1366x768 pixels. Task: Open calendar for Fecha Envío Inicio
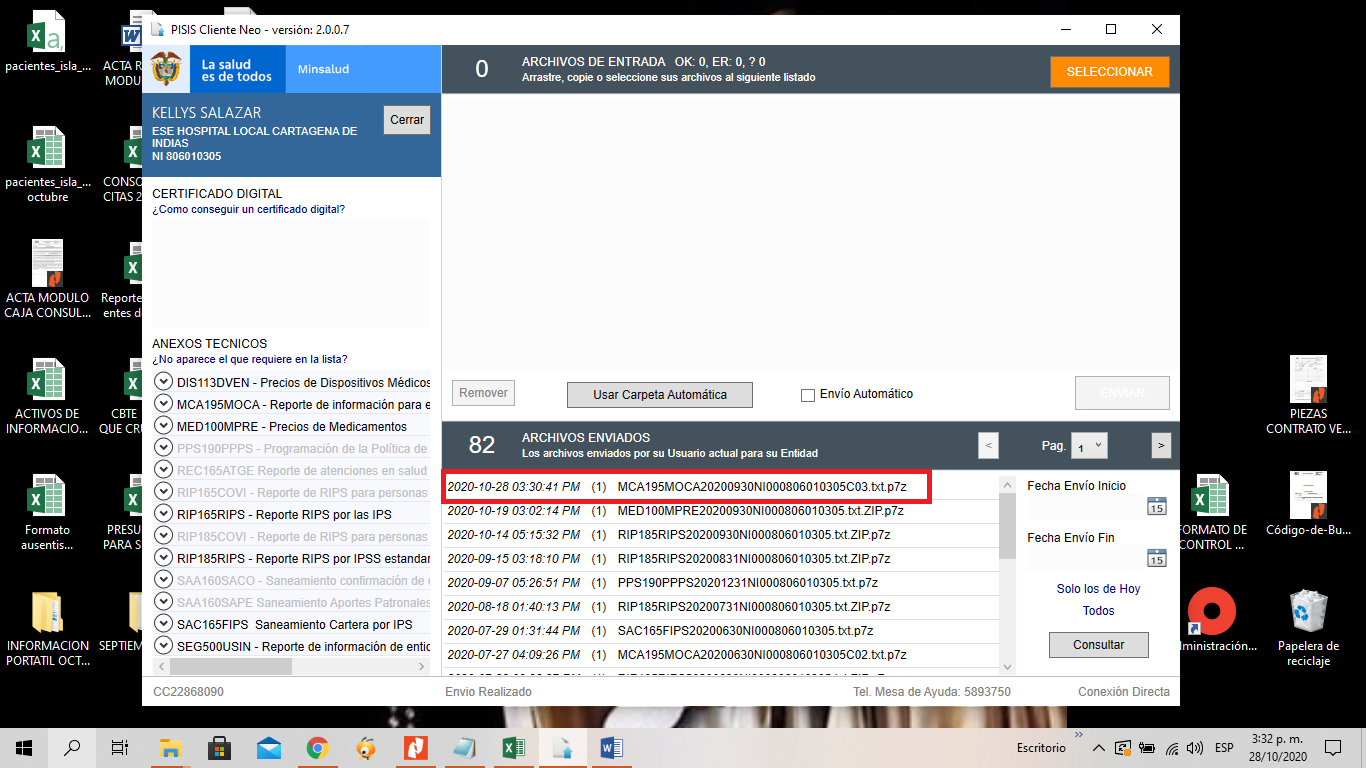click(1156, 506)
